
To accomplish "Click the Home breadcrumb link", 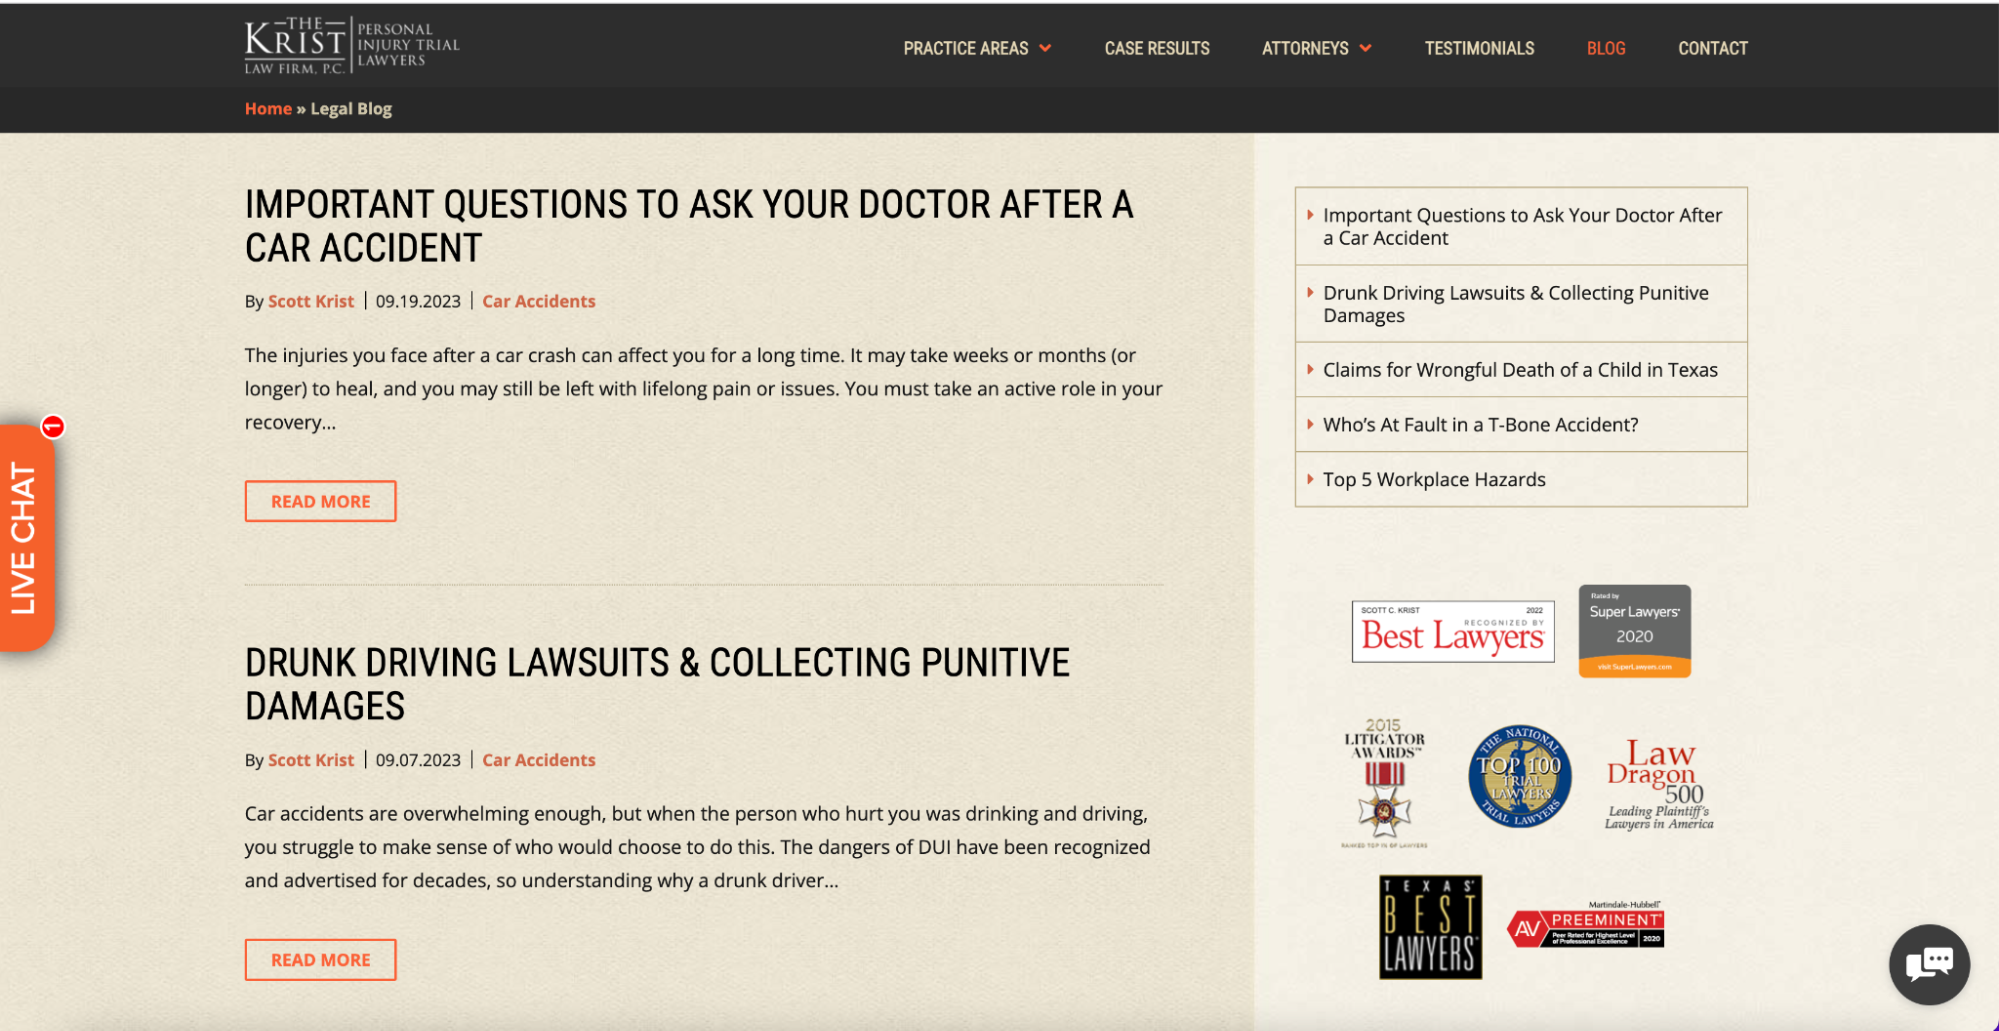I will (x=268, y=108).
